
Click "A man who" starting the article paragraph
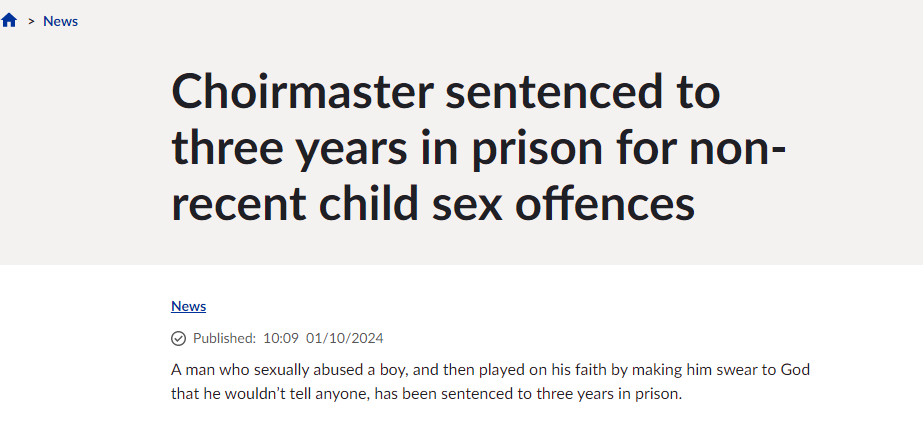click(x=207, y=370)
